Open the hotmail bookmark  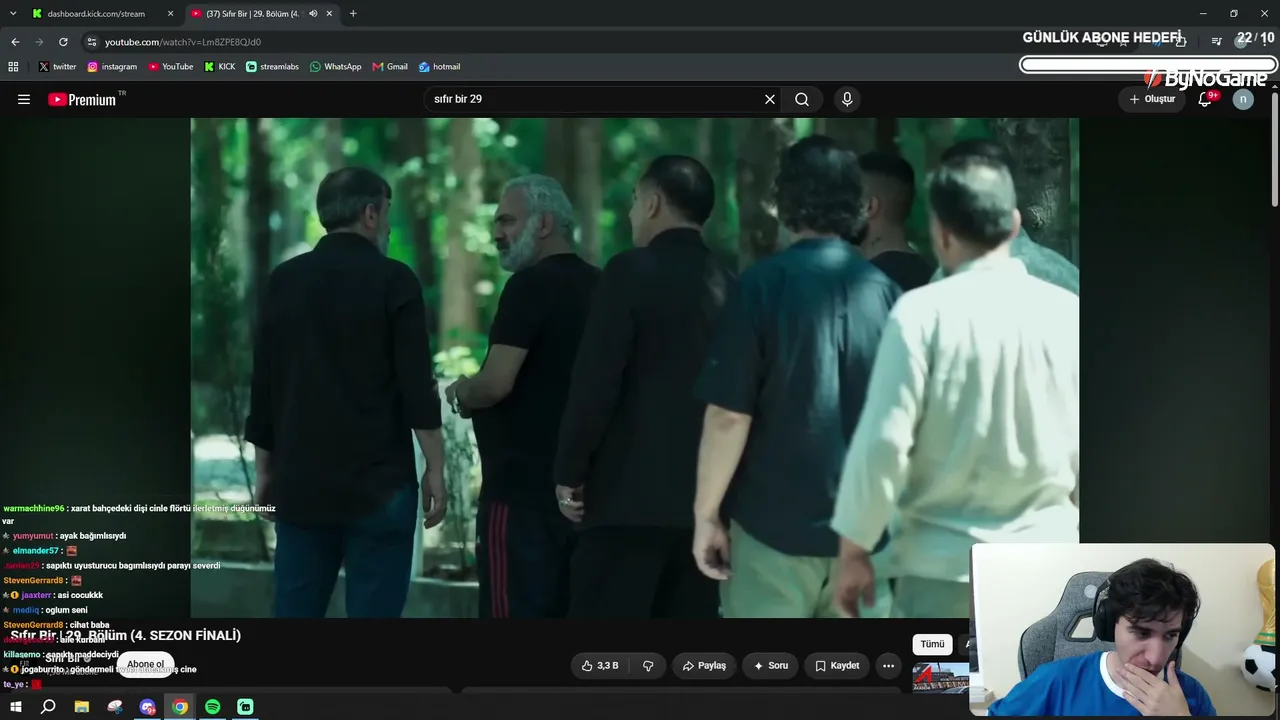440,67
